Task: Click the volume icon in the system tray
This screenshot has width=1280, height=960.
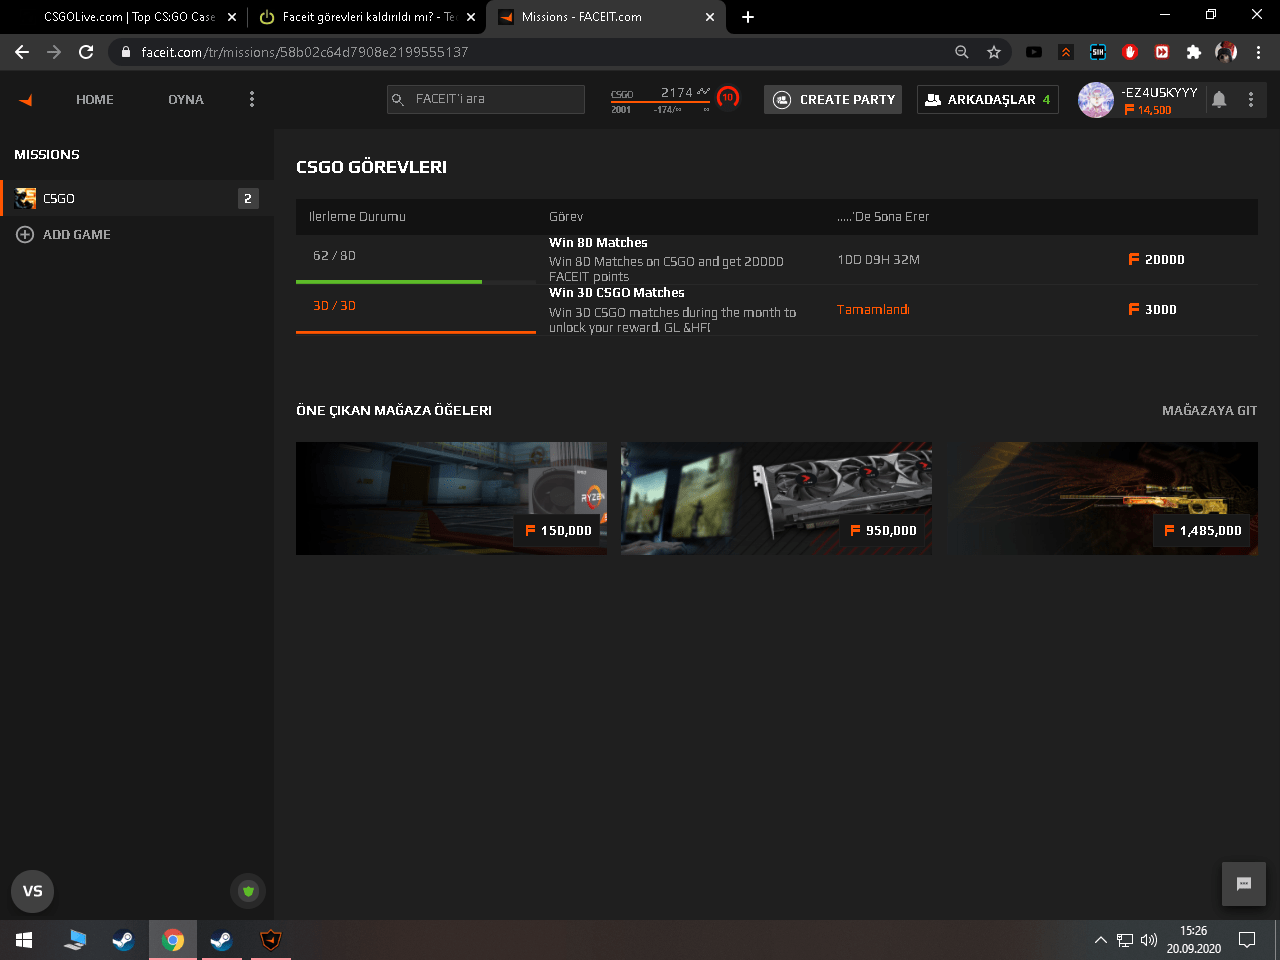Action: pyautogui.click(x=1148, y=940)
